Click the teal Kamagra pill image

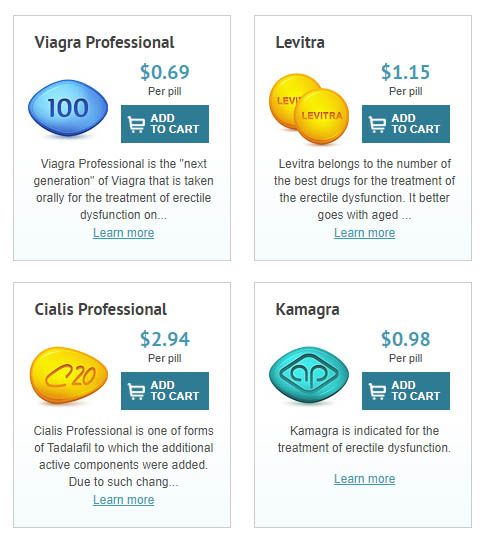click(309, 374)
